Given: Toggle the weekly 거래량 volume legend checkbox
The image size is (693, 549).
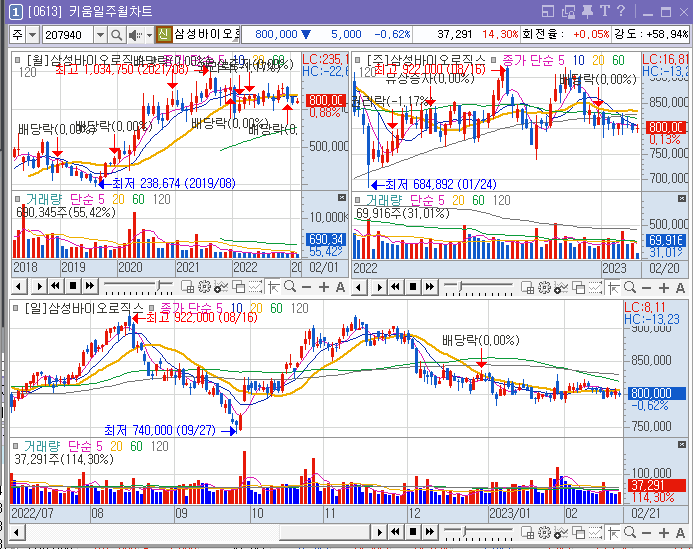Looking at the screenshot, I should point(358,199).
